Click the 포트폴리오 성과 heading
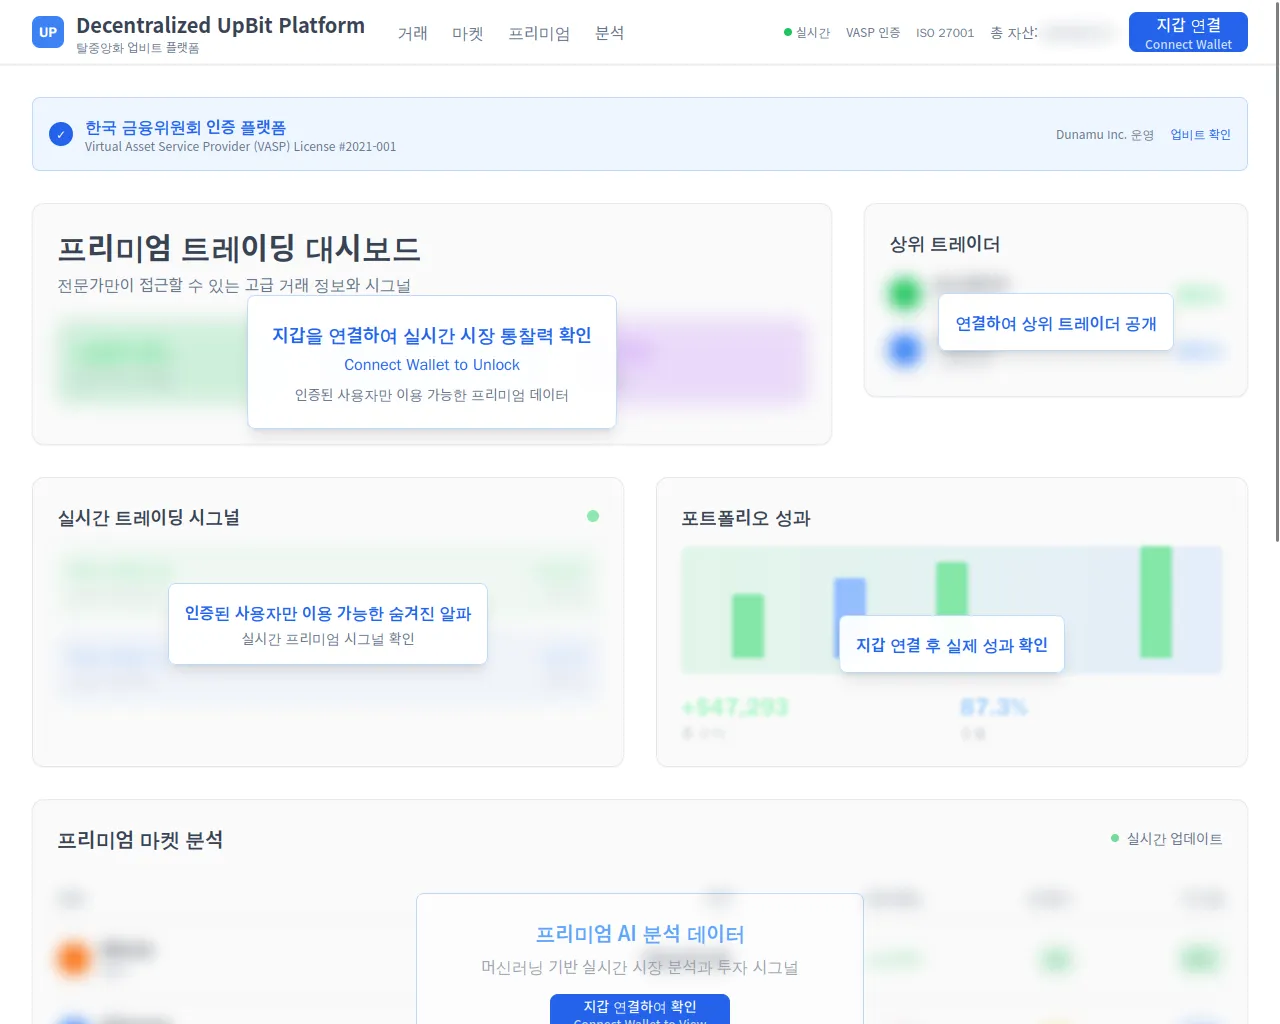Viewport: 1280px width, 1024px height. tap(746, 518)
